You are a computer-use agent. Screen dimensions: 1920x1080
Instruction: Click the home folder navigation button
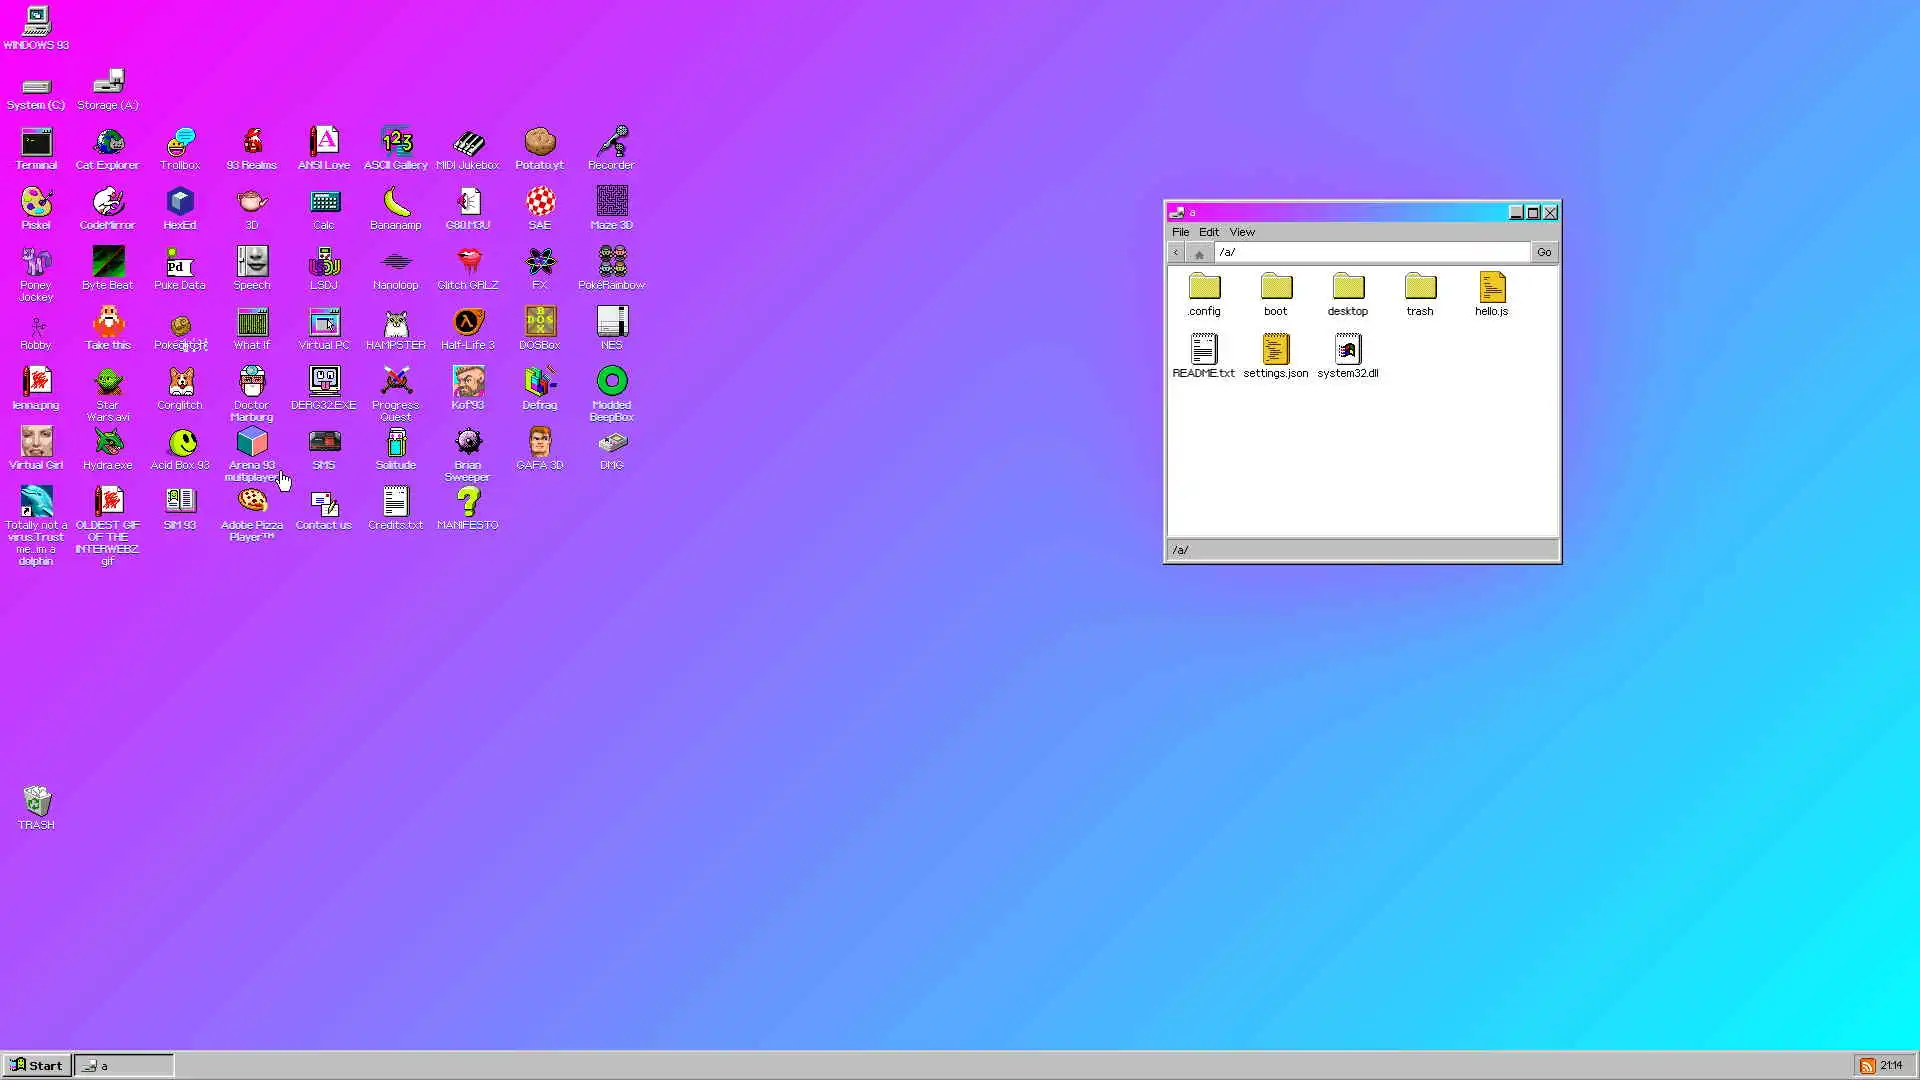click(x=1199, y=253)
